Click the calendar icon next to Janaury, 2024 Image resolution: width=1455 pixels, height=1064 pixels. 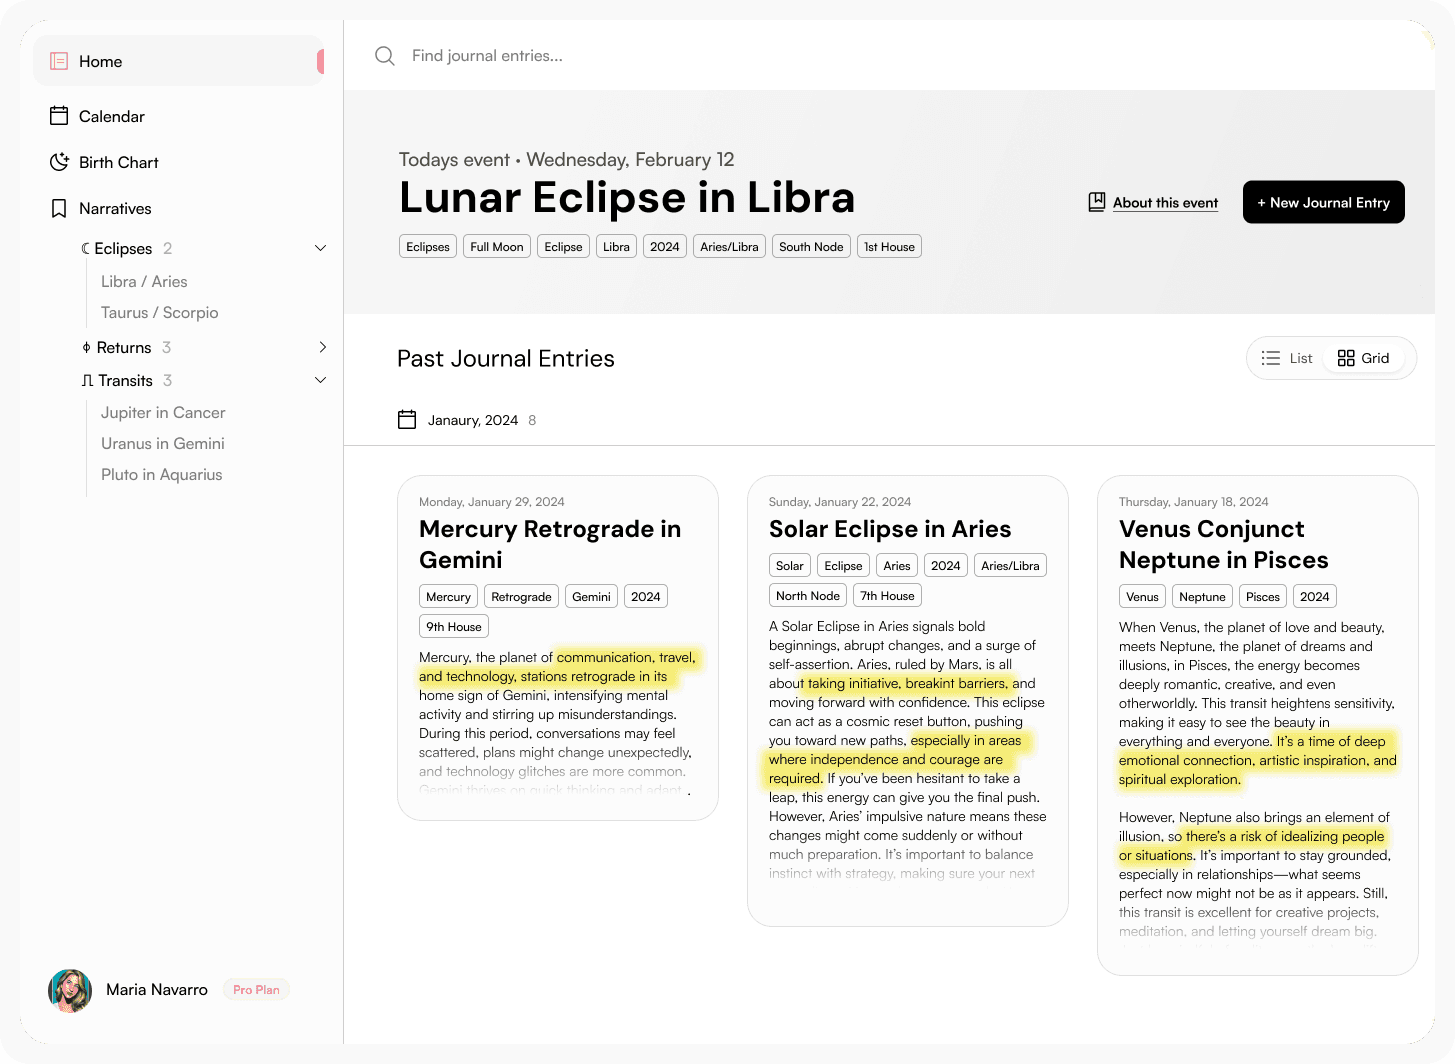(407, 420)
